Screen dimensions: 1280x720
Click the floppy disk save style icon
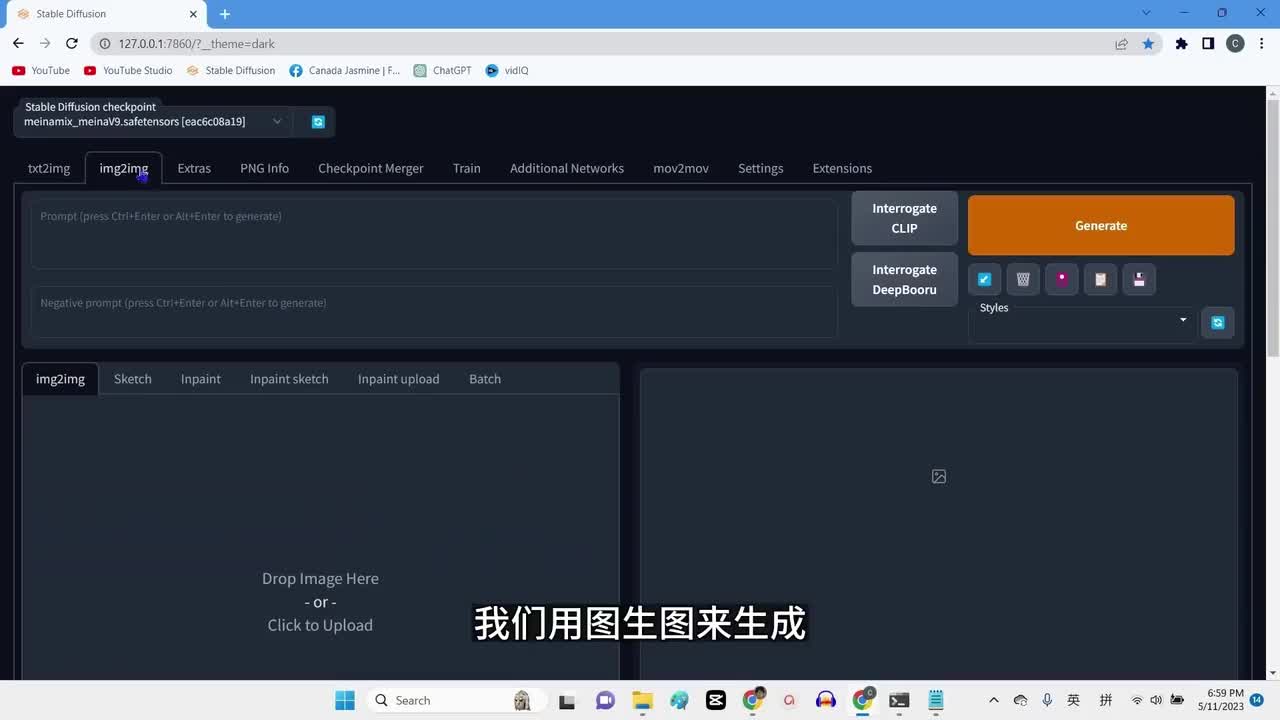coord(1139,280)
